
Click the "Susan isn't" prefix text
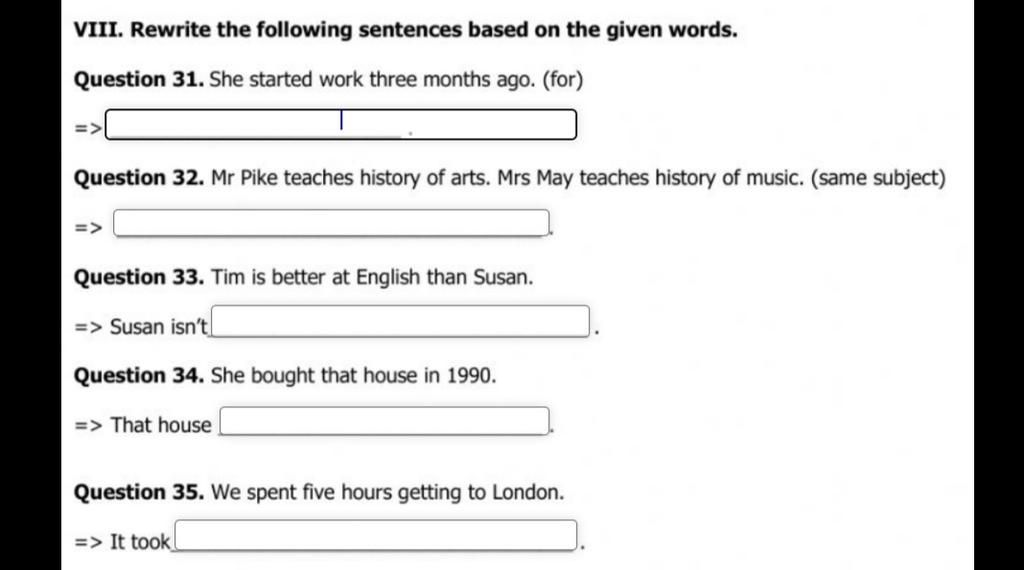[159, 326]
